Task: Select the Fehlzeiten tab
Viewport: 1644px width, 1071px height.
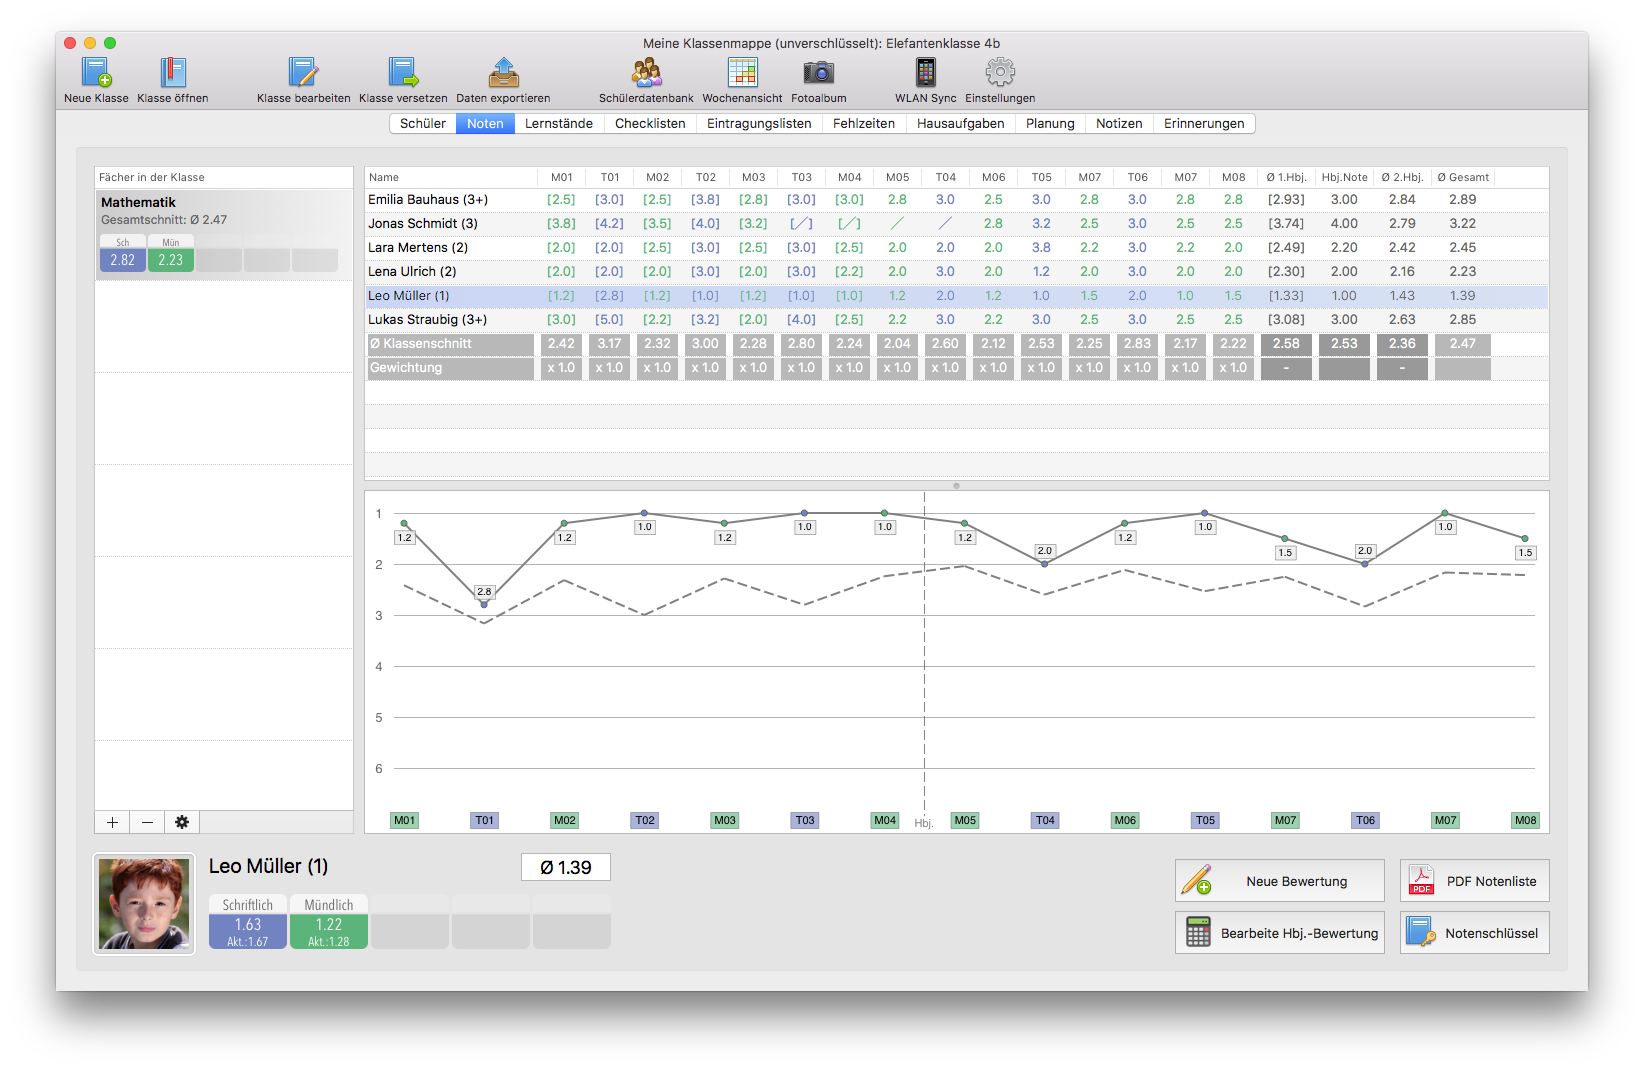Action: (863, 124)
